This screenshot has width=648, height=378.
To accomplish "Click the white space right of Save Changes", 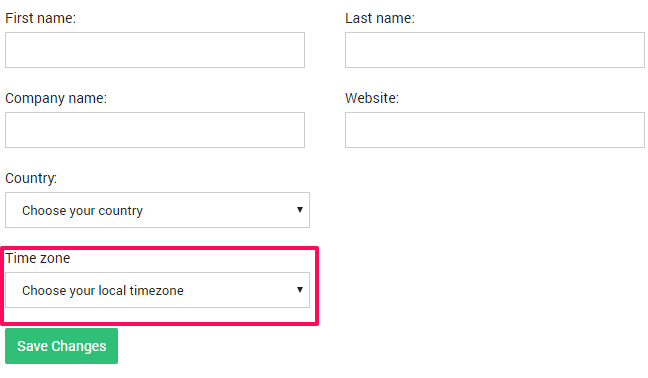I will click(372, 346).
